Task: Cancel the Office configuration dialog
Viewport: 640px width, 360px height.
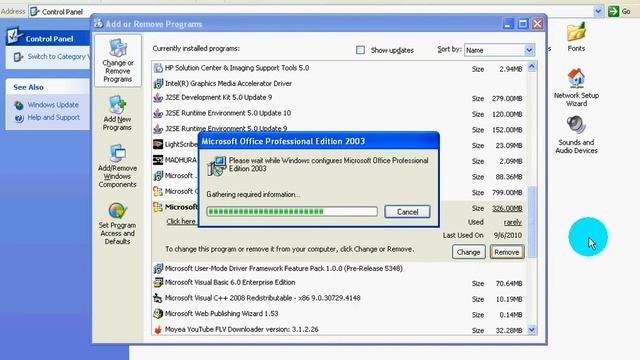Action: click(407, 212)
